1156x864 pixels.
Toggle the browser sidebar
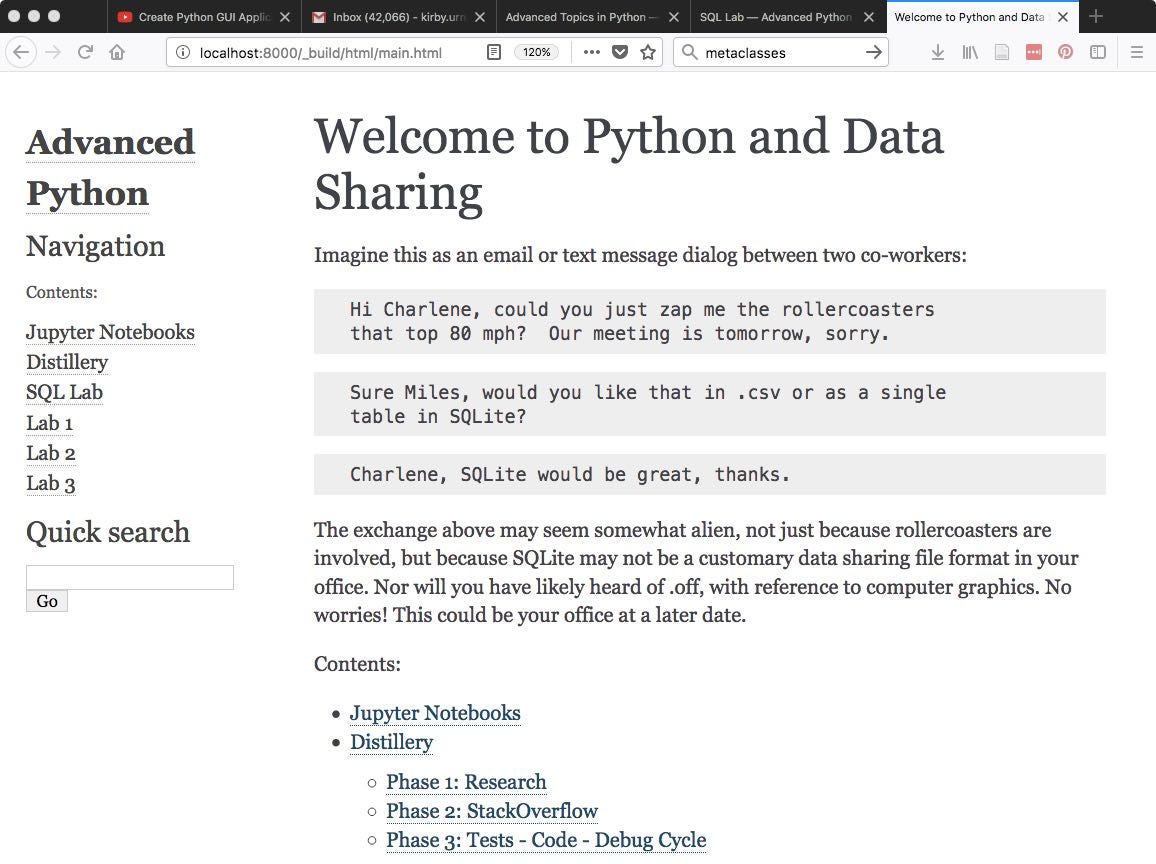click(x=1098, y=52)
